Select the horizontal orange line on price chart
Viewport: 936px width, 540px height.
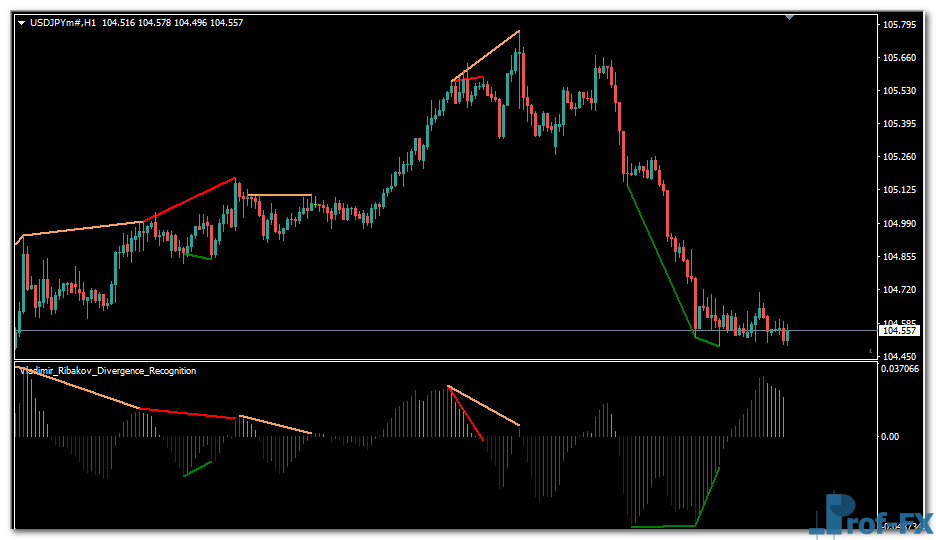click(x=280, y=195)
